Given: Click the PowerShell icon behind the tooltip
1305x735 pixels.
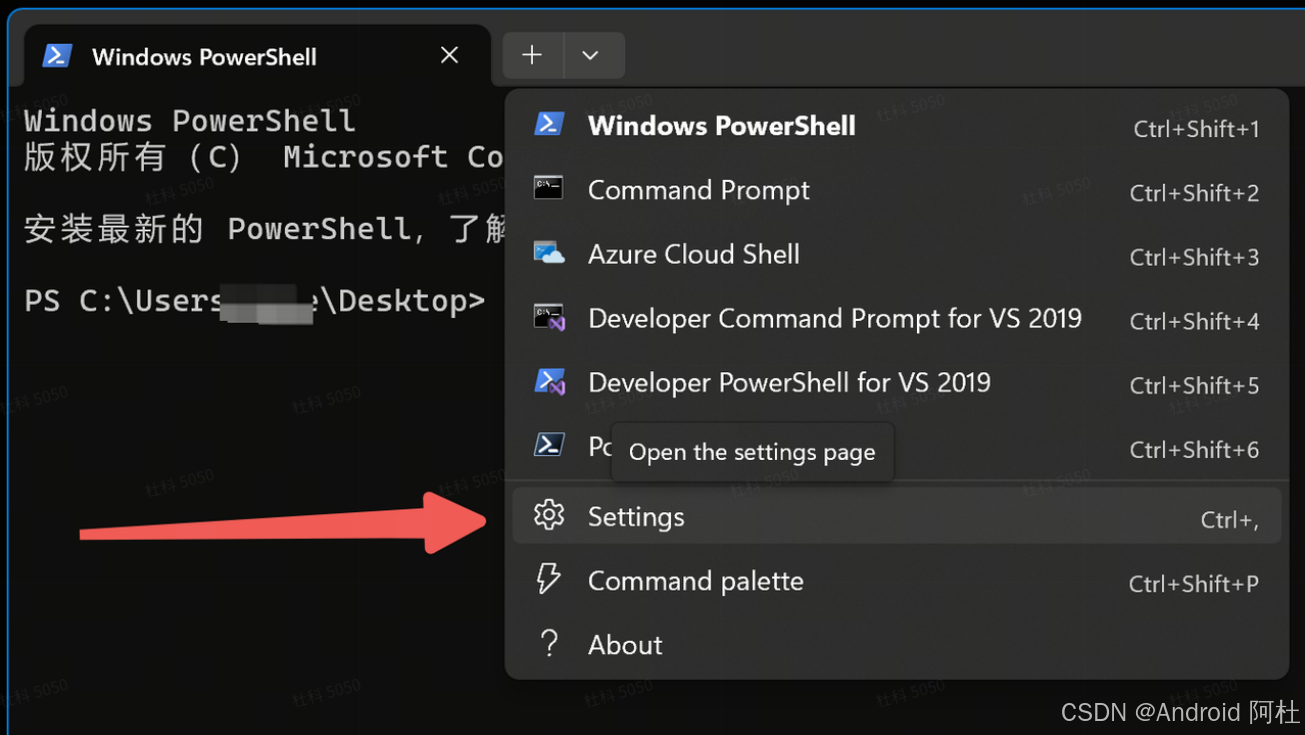Looking at the screenshot, I should pyautogui.click(x=549, y=445).
